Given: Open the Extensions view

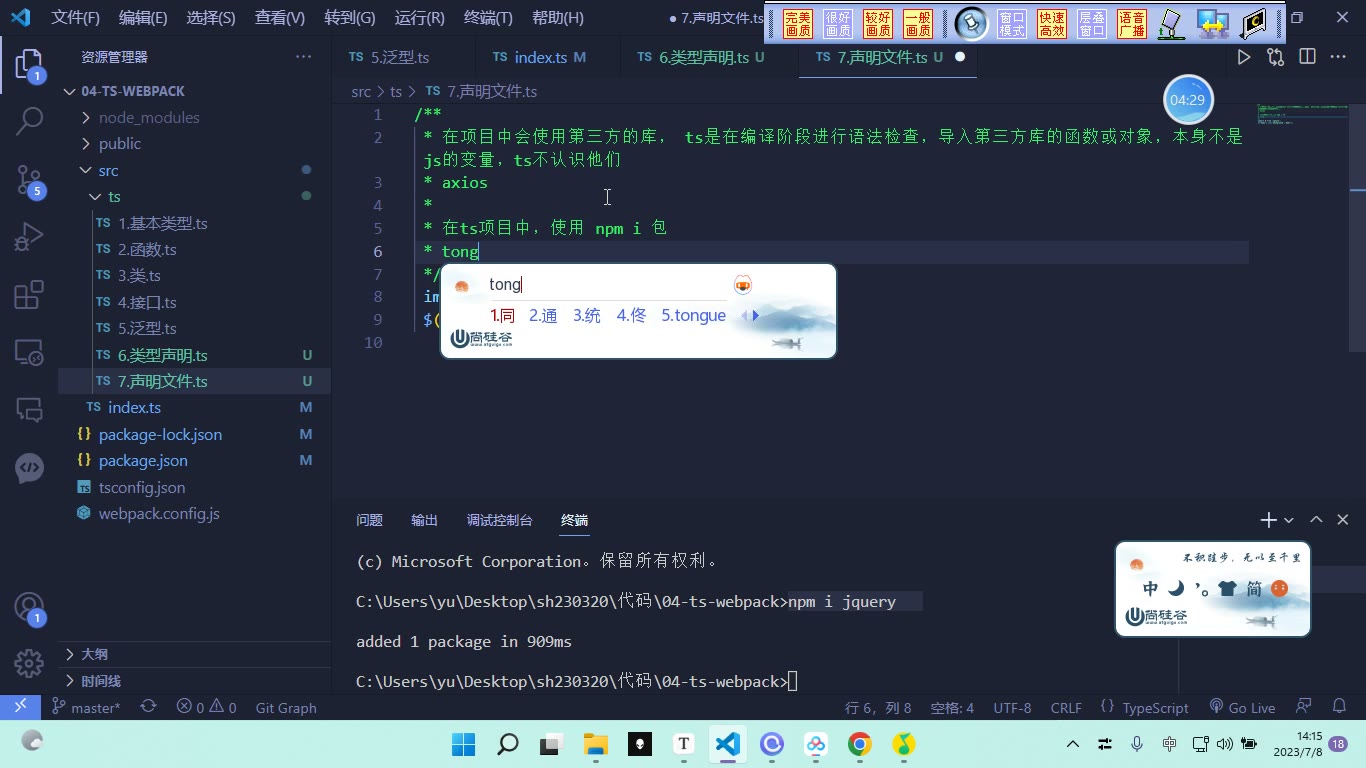Looking at the screenshot, I should 29,294.
